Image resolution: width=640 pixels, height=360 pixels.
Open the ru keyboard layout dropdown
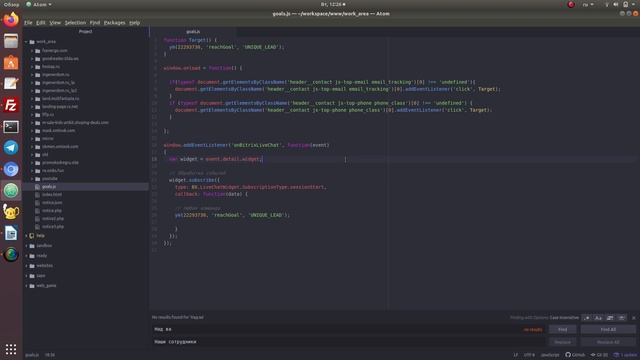coord(588,4)
